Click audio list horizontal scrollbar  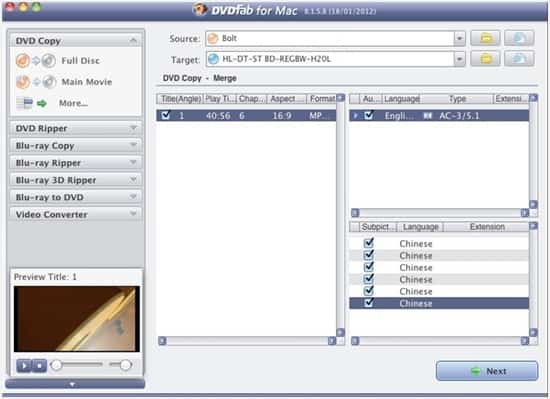click(x=440, y=213)
